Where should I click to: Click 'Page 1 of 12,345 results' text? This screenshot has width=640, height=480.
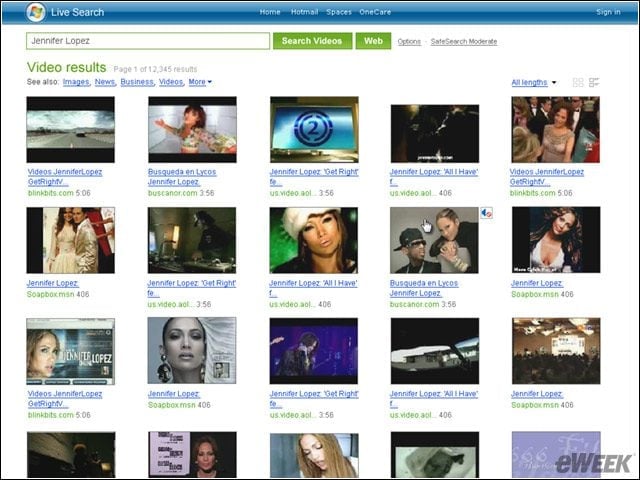pyautogui.click(x=155, y=69)
